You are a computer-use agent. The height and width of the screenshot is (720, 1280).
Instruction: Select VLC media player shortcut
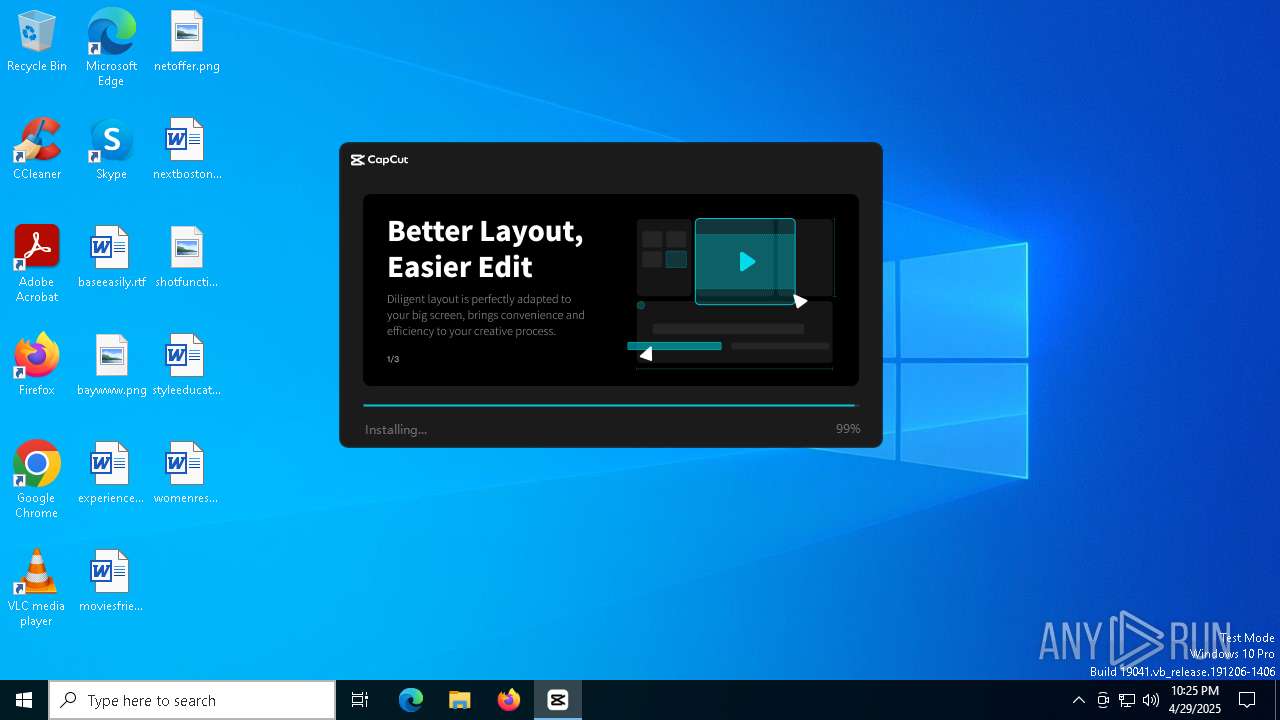(36, 588)
